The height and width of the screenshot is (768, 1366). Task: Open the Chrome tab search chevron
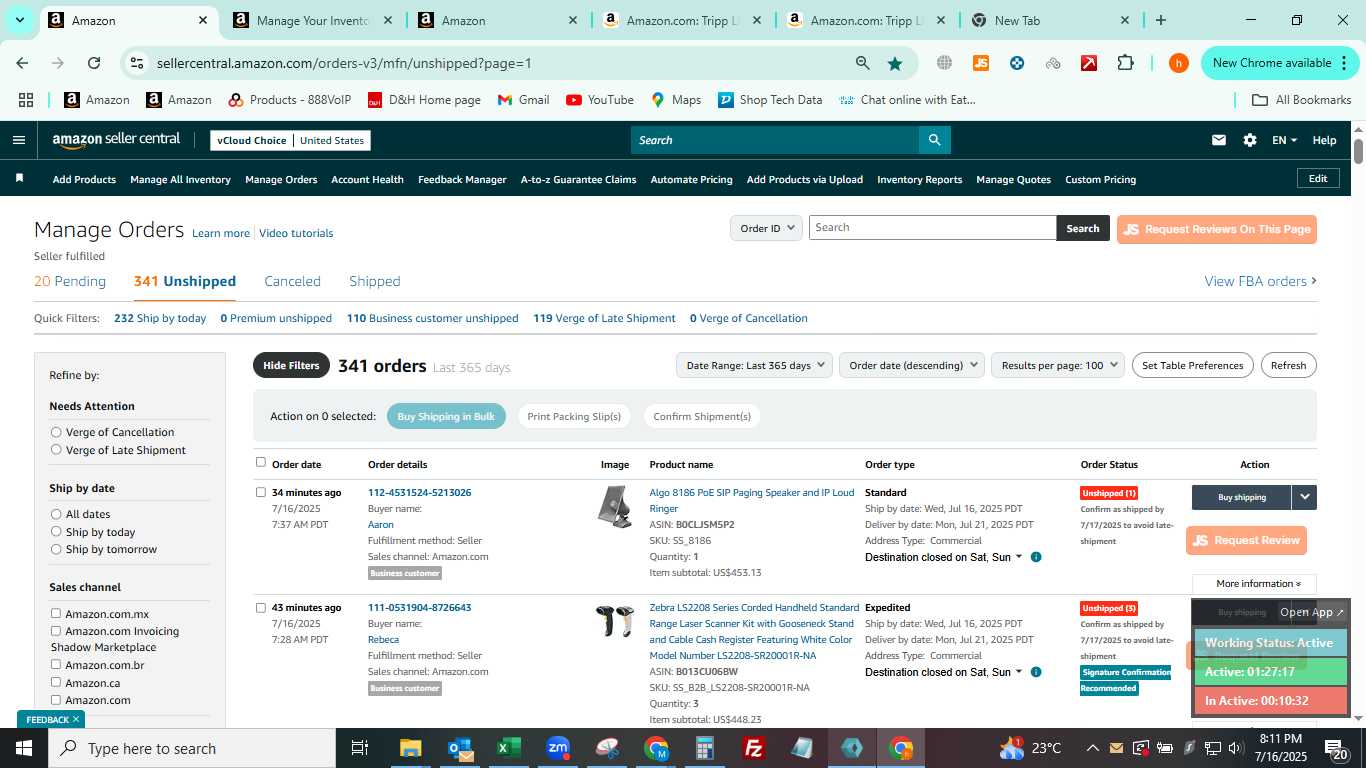20,20
